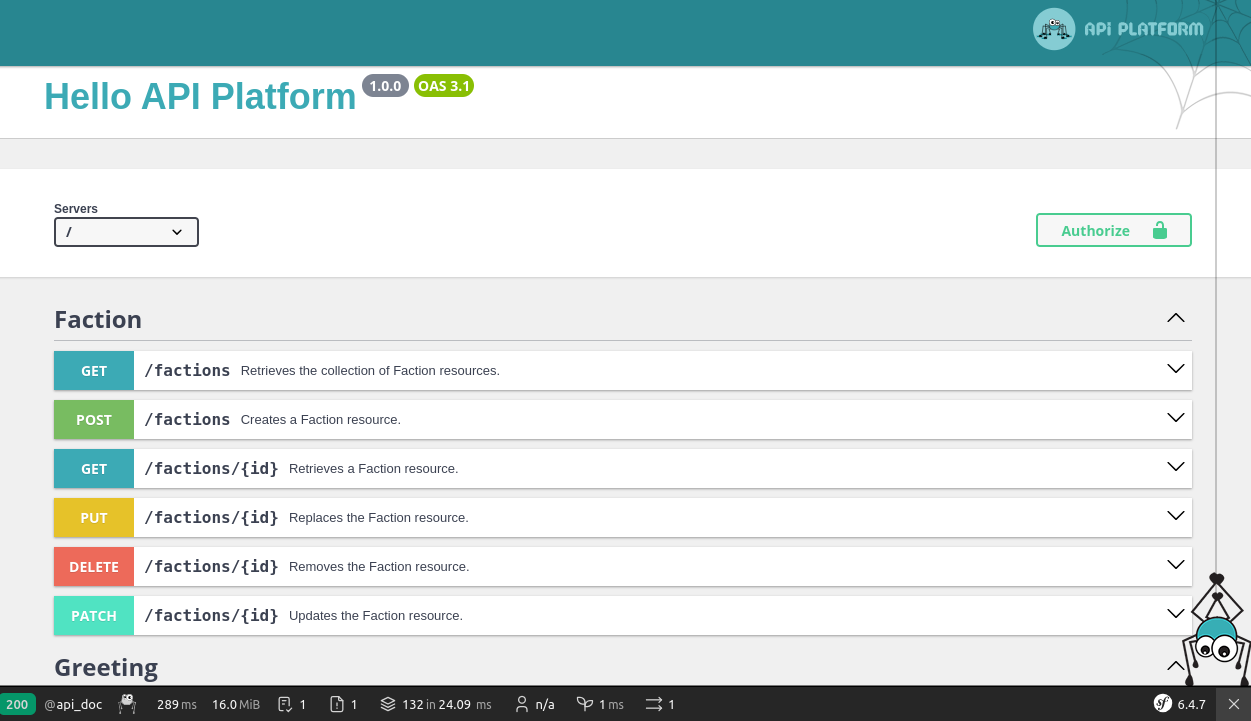1251x721 pixels.
Task: Open the Symfony 6.4.7 version panel
Action: 1181,704
